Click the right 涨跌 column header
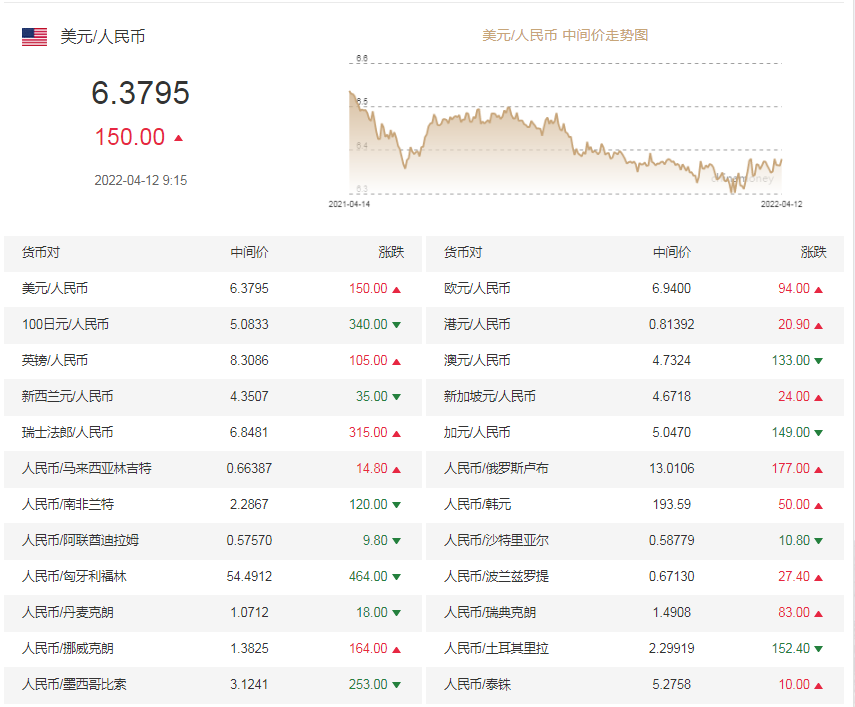The image size is (855, 707). 813,253
